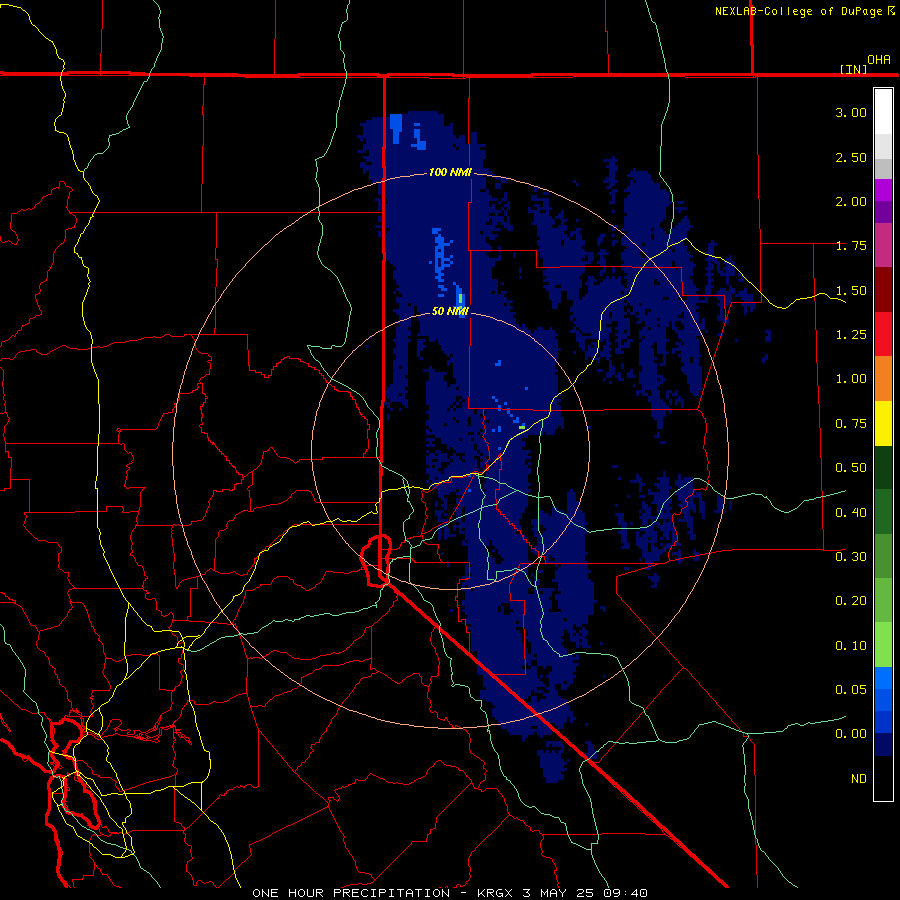Click the 0.20 legend value
This screenshot has height=900, width=900.
coord(851,601)
